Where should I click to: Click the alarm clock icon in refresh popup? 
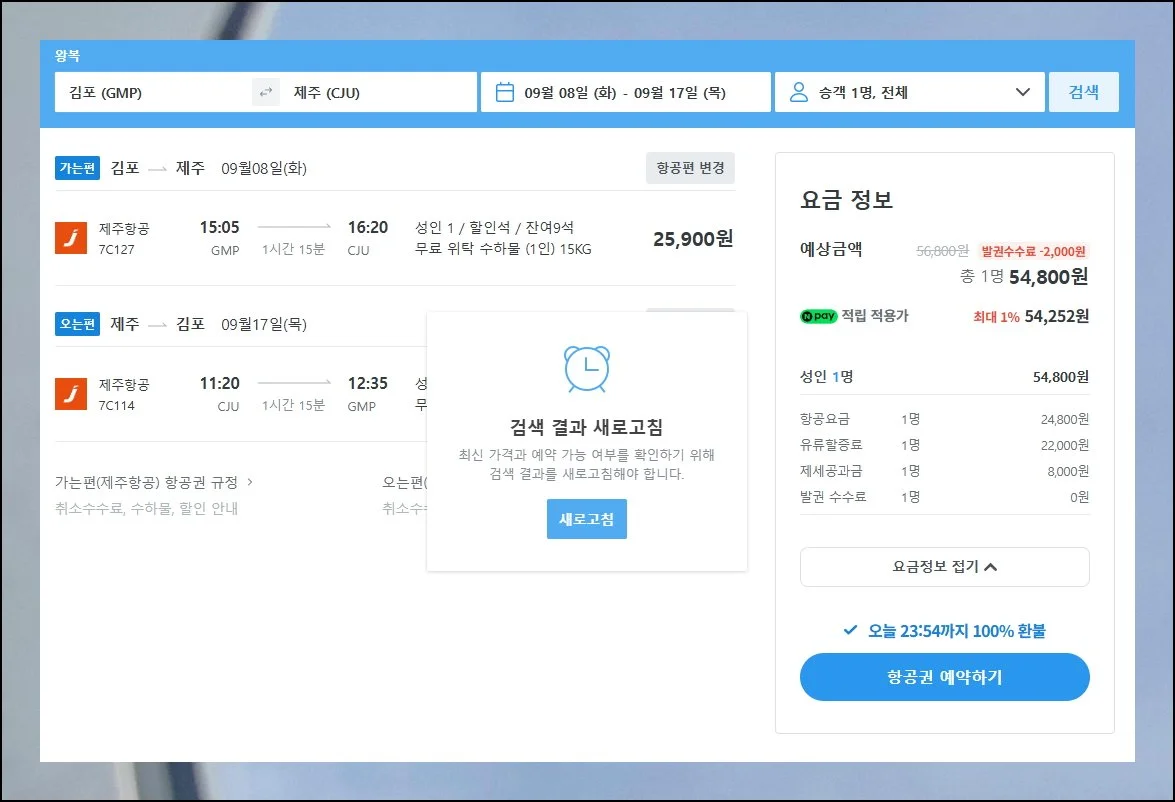pos(586,369)
